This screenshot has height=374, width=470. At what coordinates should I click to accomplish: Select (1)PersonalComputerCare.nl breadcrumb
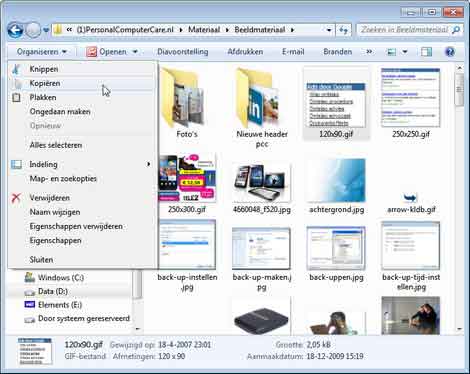125,30
